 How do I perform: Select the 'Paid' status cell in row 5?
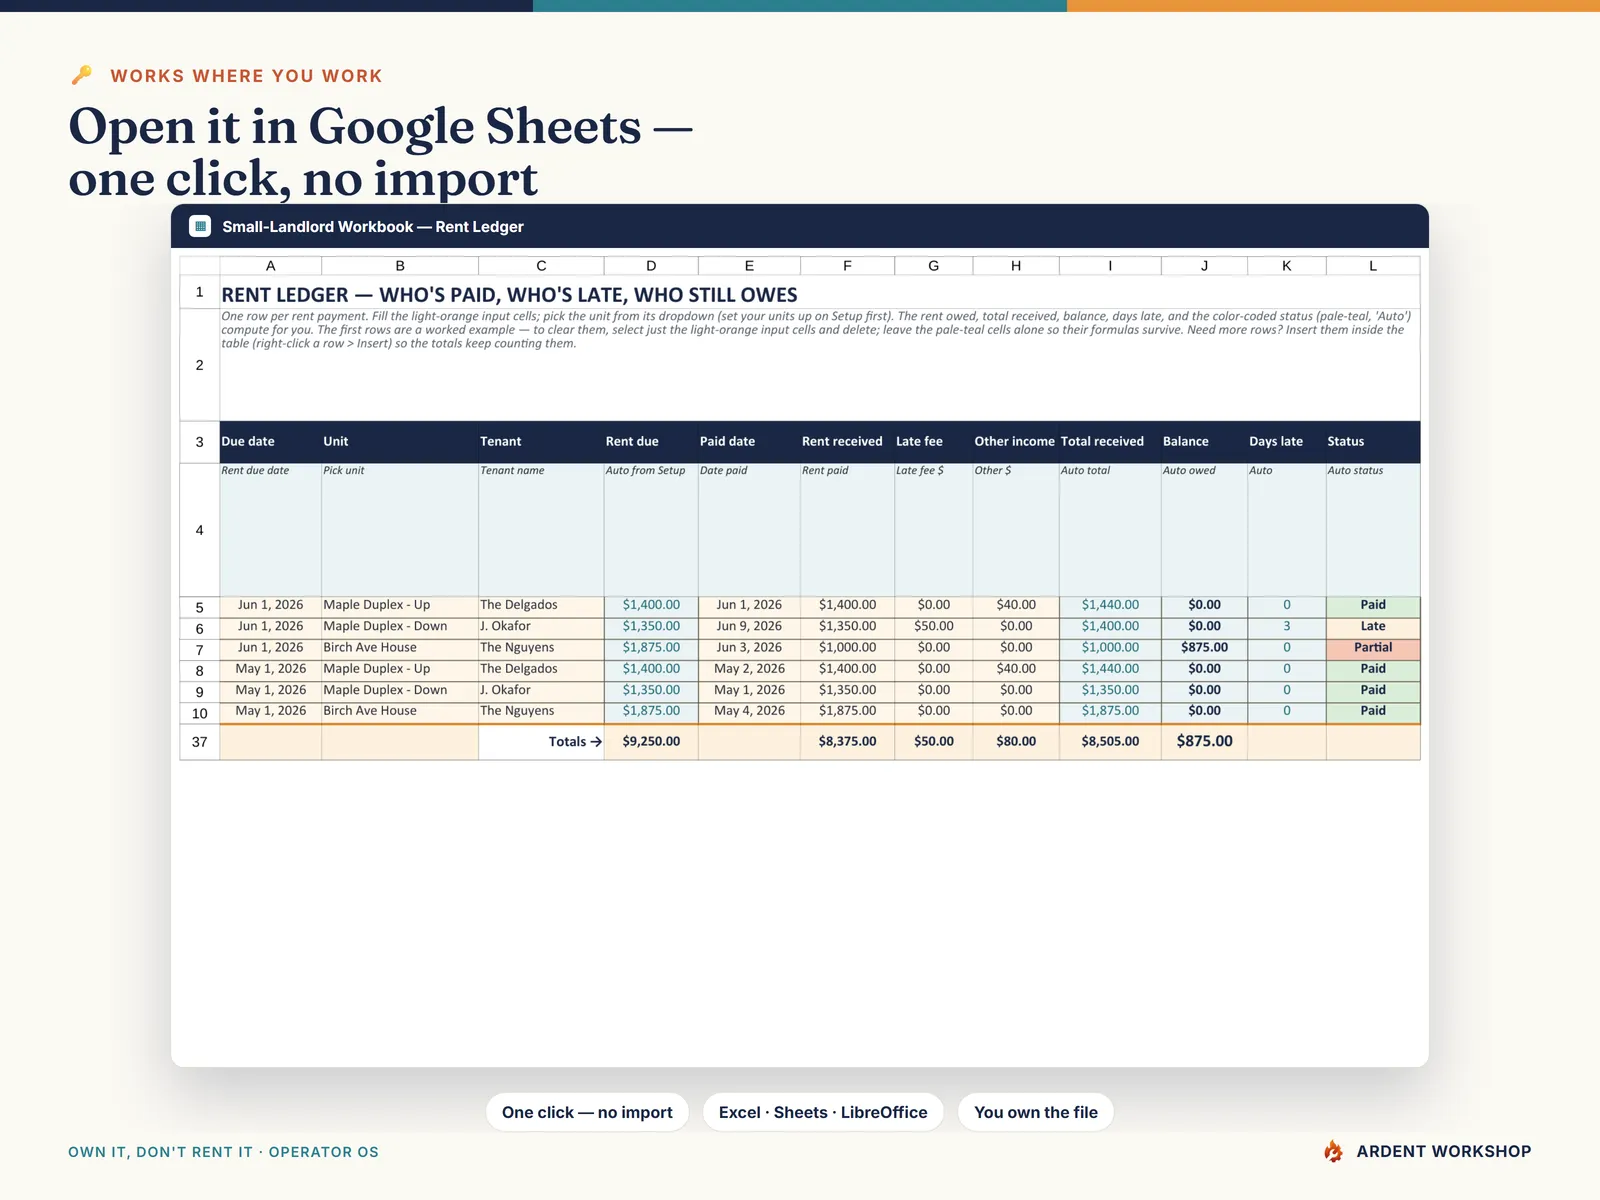point(1373,605)
